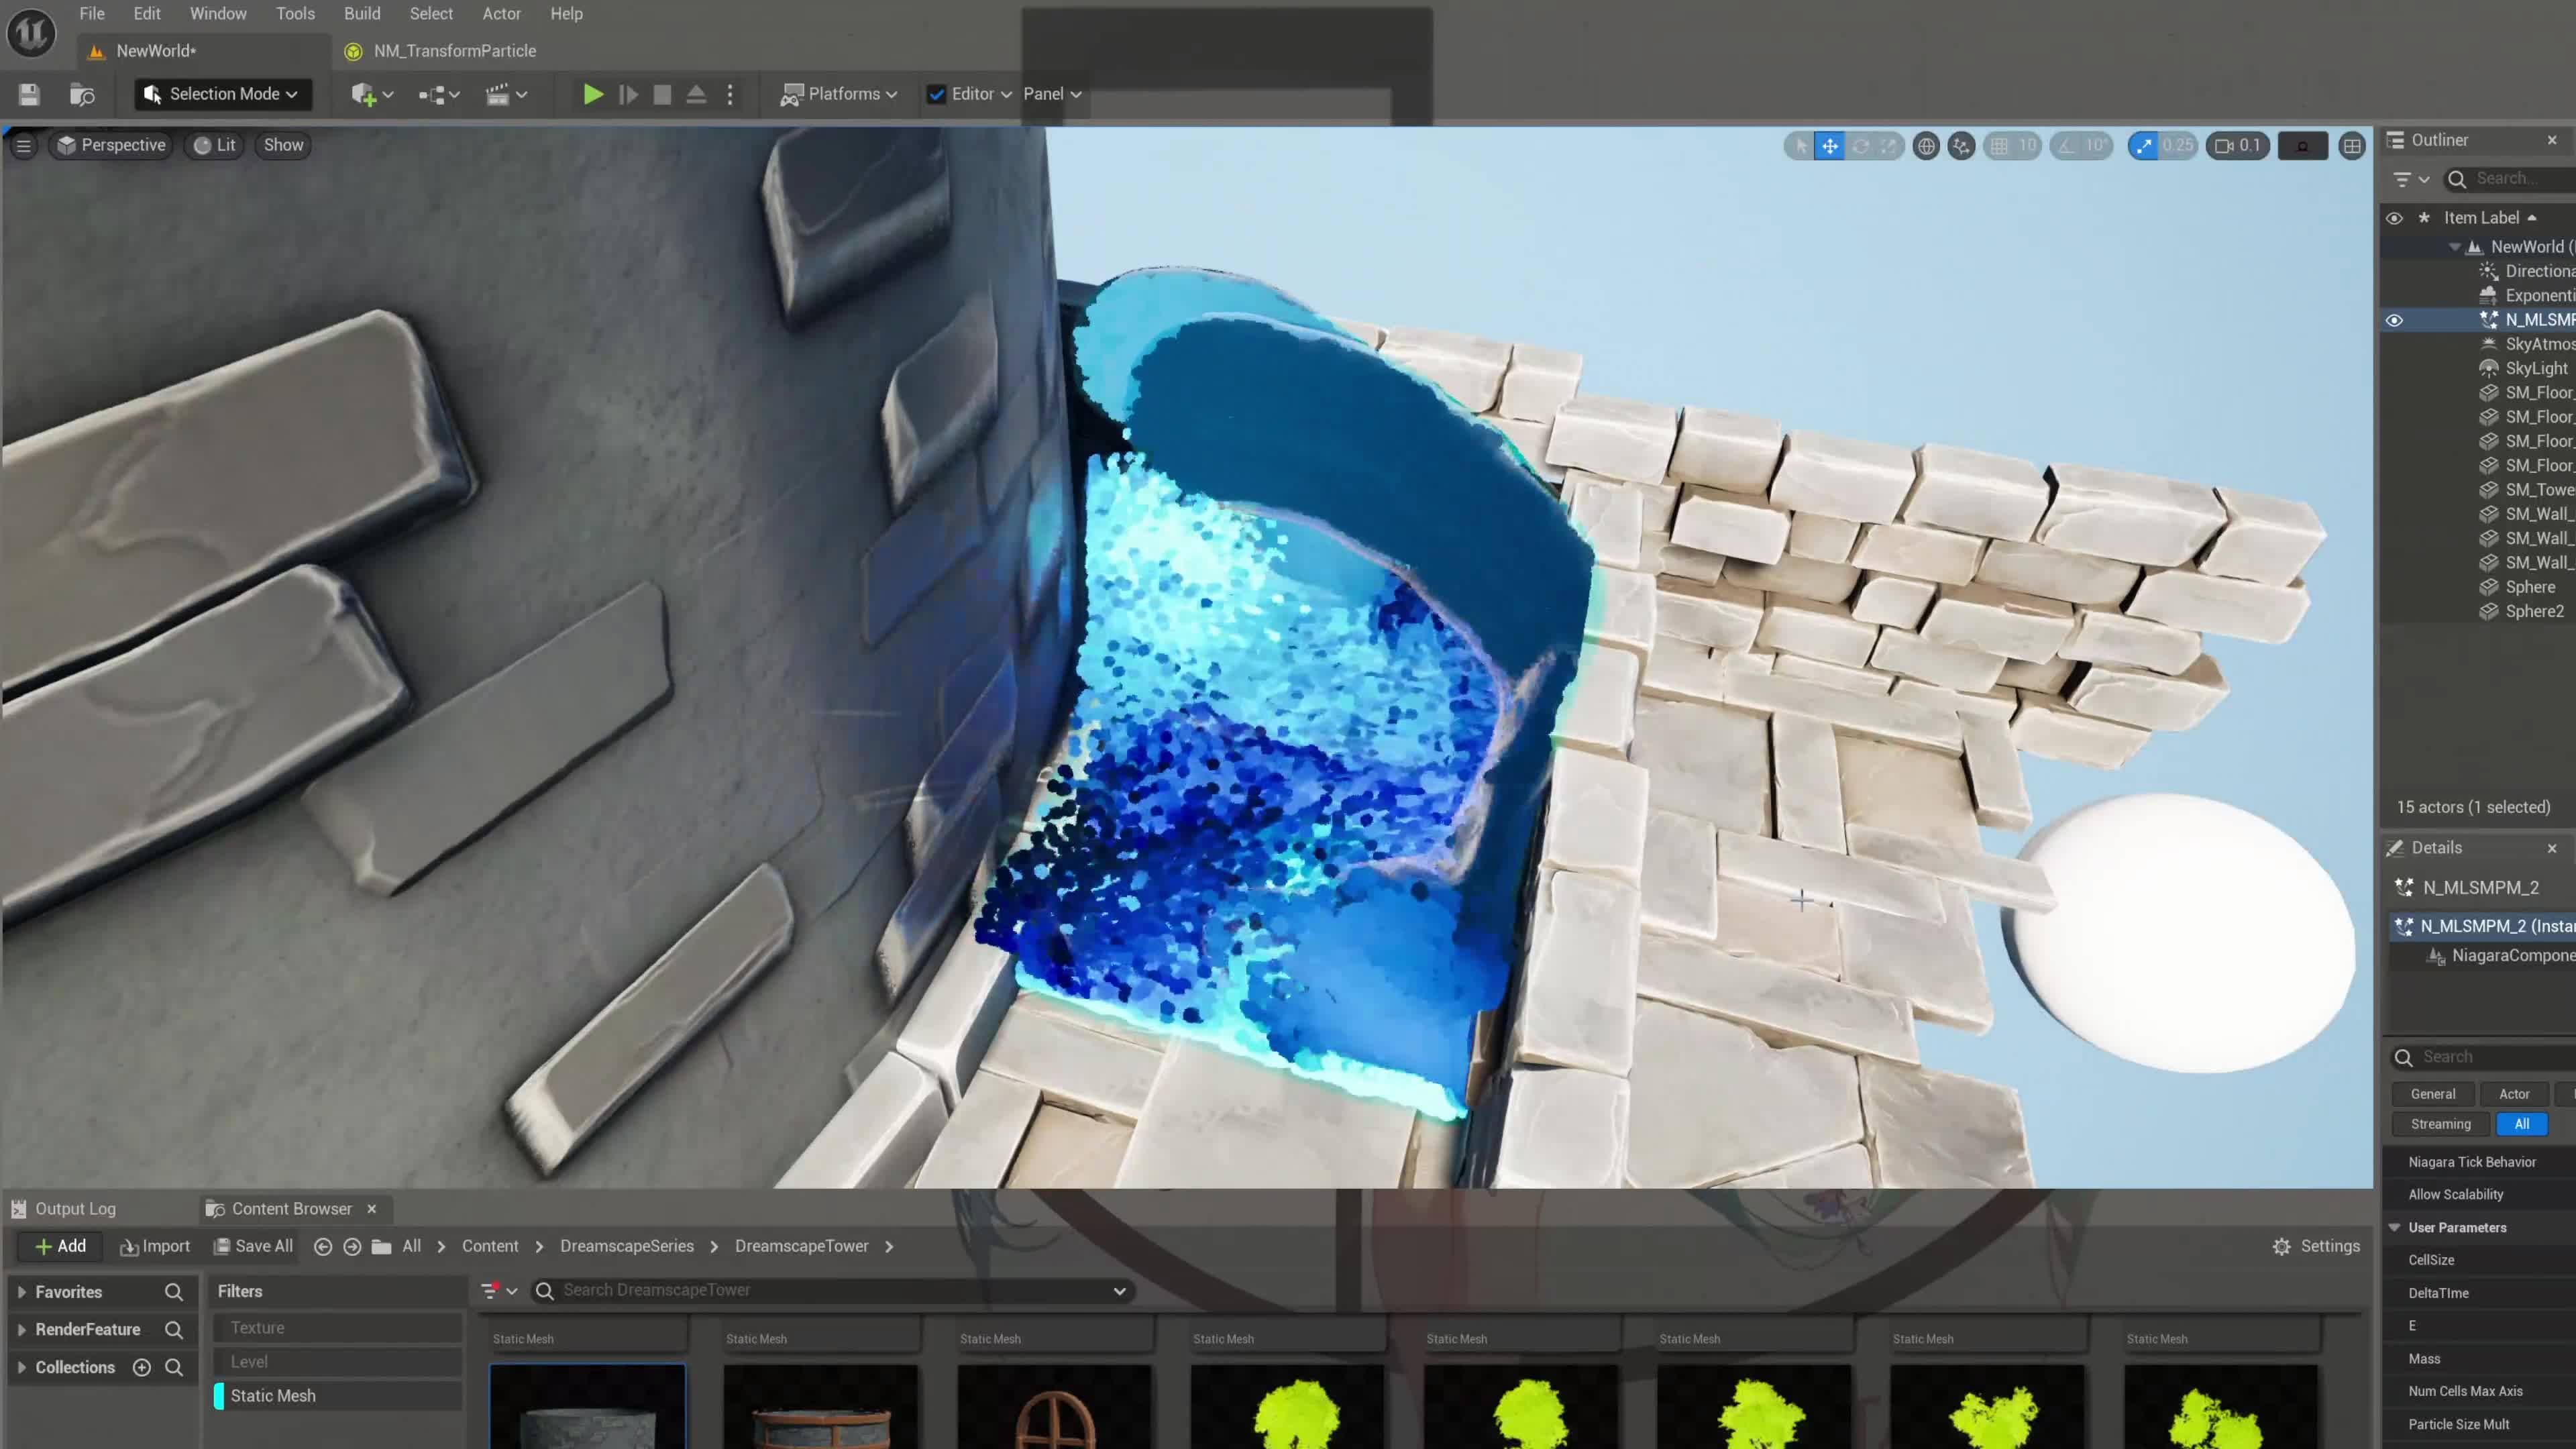Click the surface snapping icon

pos(1961,146)
